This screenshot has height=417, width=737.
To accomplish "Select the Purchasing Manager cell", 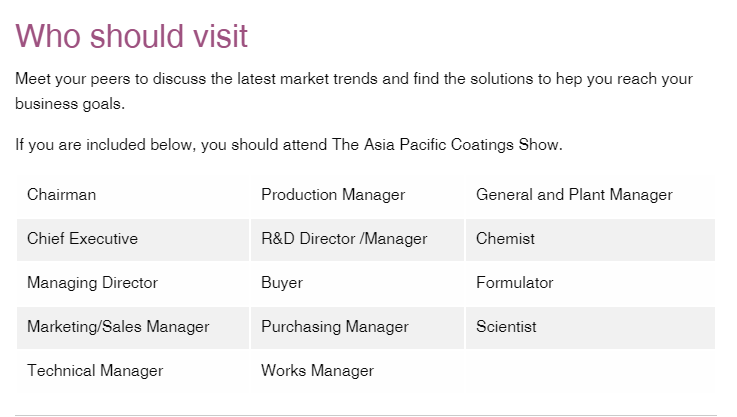I will pyautogui.click(x=335, y=327).
